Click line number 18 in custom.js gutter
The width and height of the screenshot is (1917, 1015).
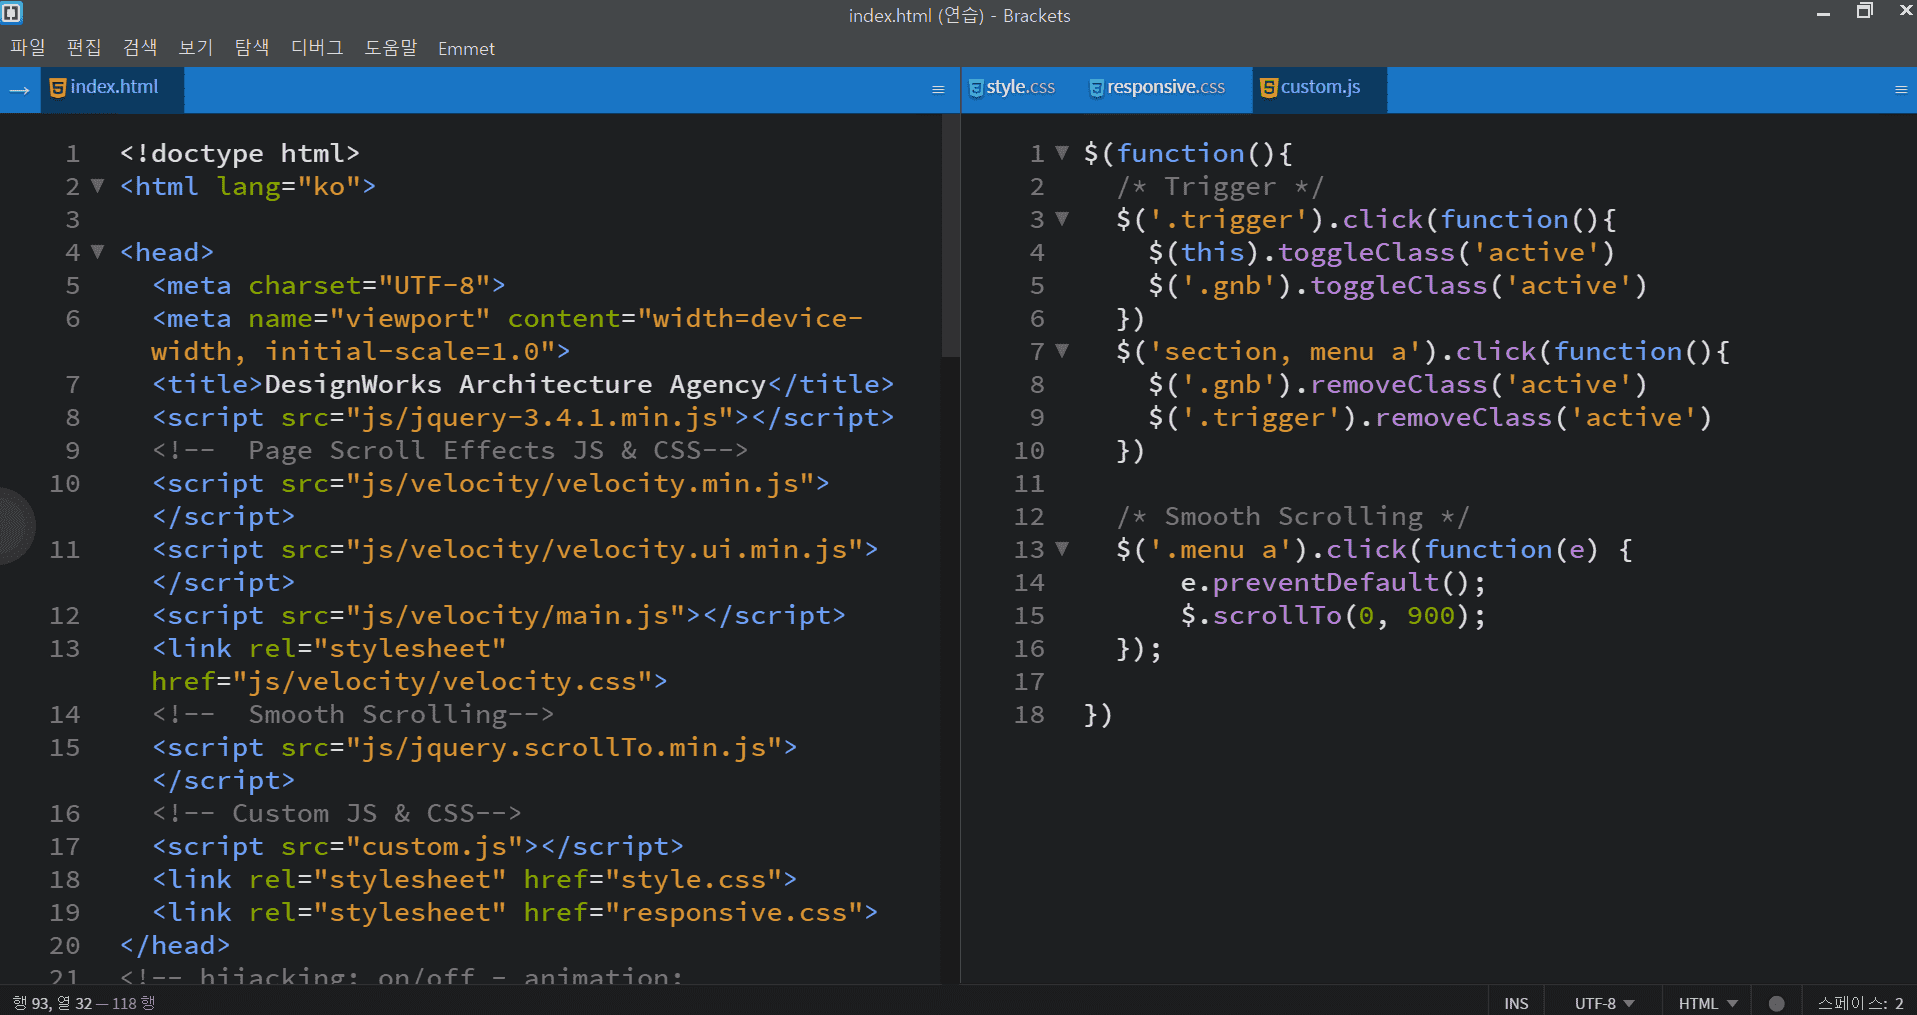[x=1029, y=714]
